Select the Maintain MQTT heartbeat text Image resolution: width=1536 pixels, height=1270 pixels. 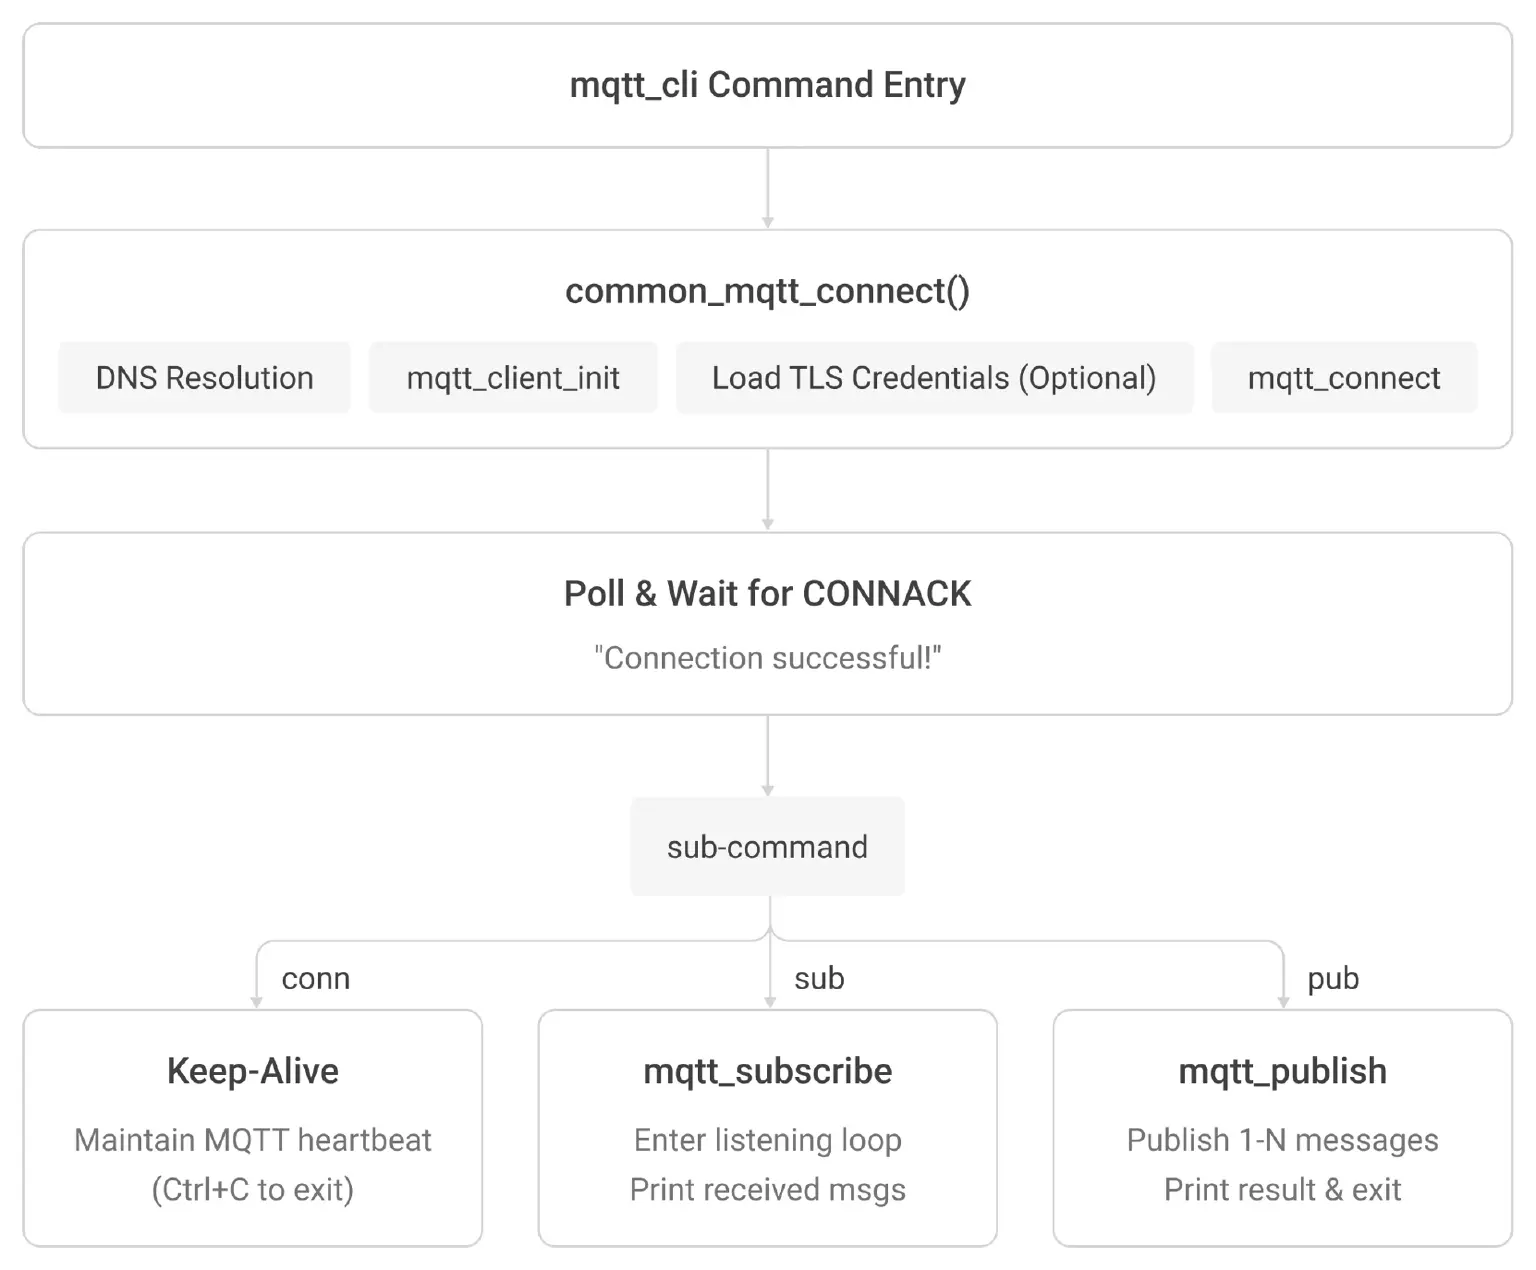coord(253,1140)
